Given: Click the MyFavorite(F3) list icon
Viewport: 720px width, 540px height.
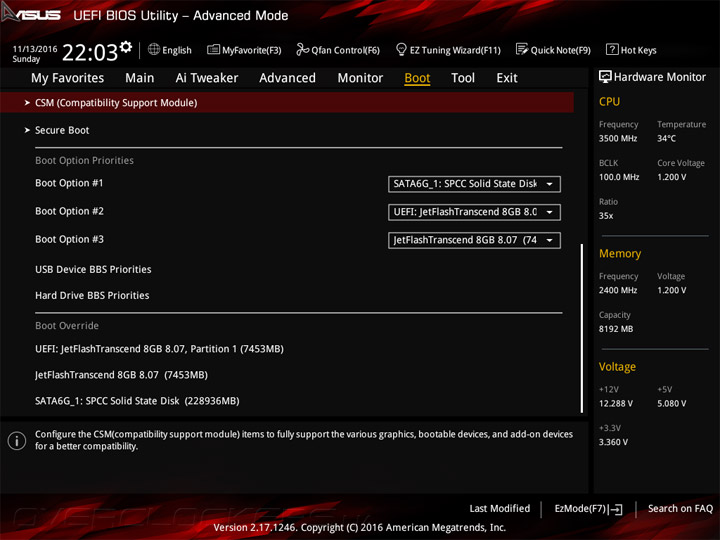Looking at the screenshot, I should tap(213, 50).
